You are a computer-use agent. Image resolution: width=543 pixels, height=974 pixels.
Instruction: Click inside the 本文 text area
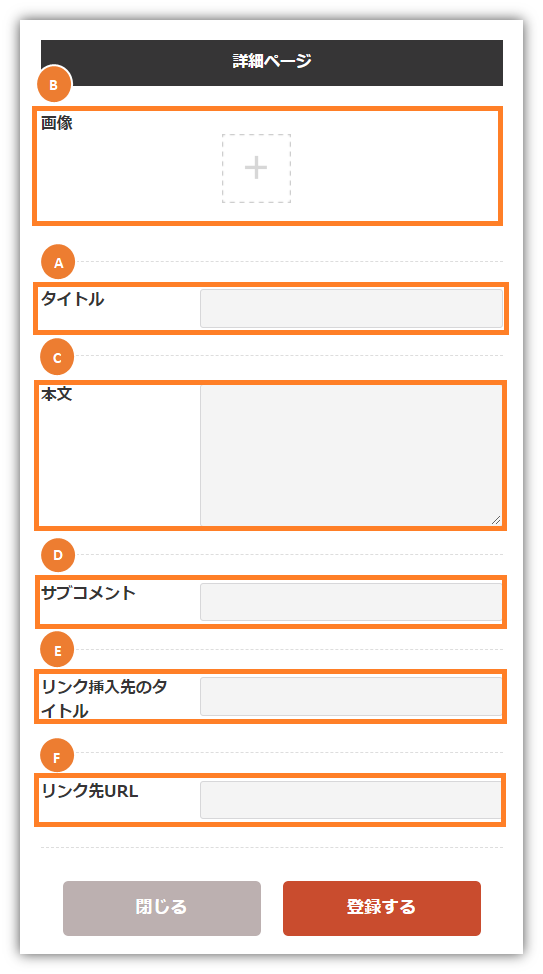coord(351,455)
